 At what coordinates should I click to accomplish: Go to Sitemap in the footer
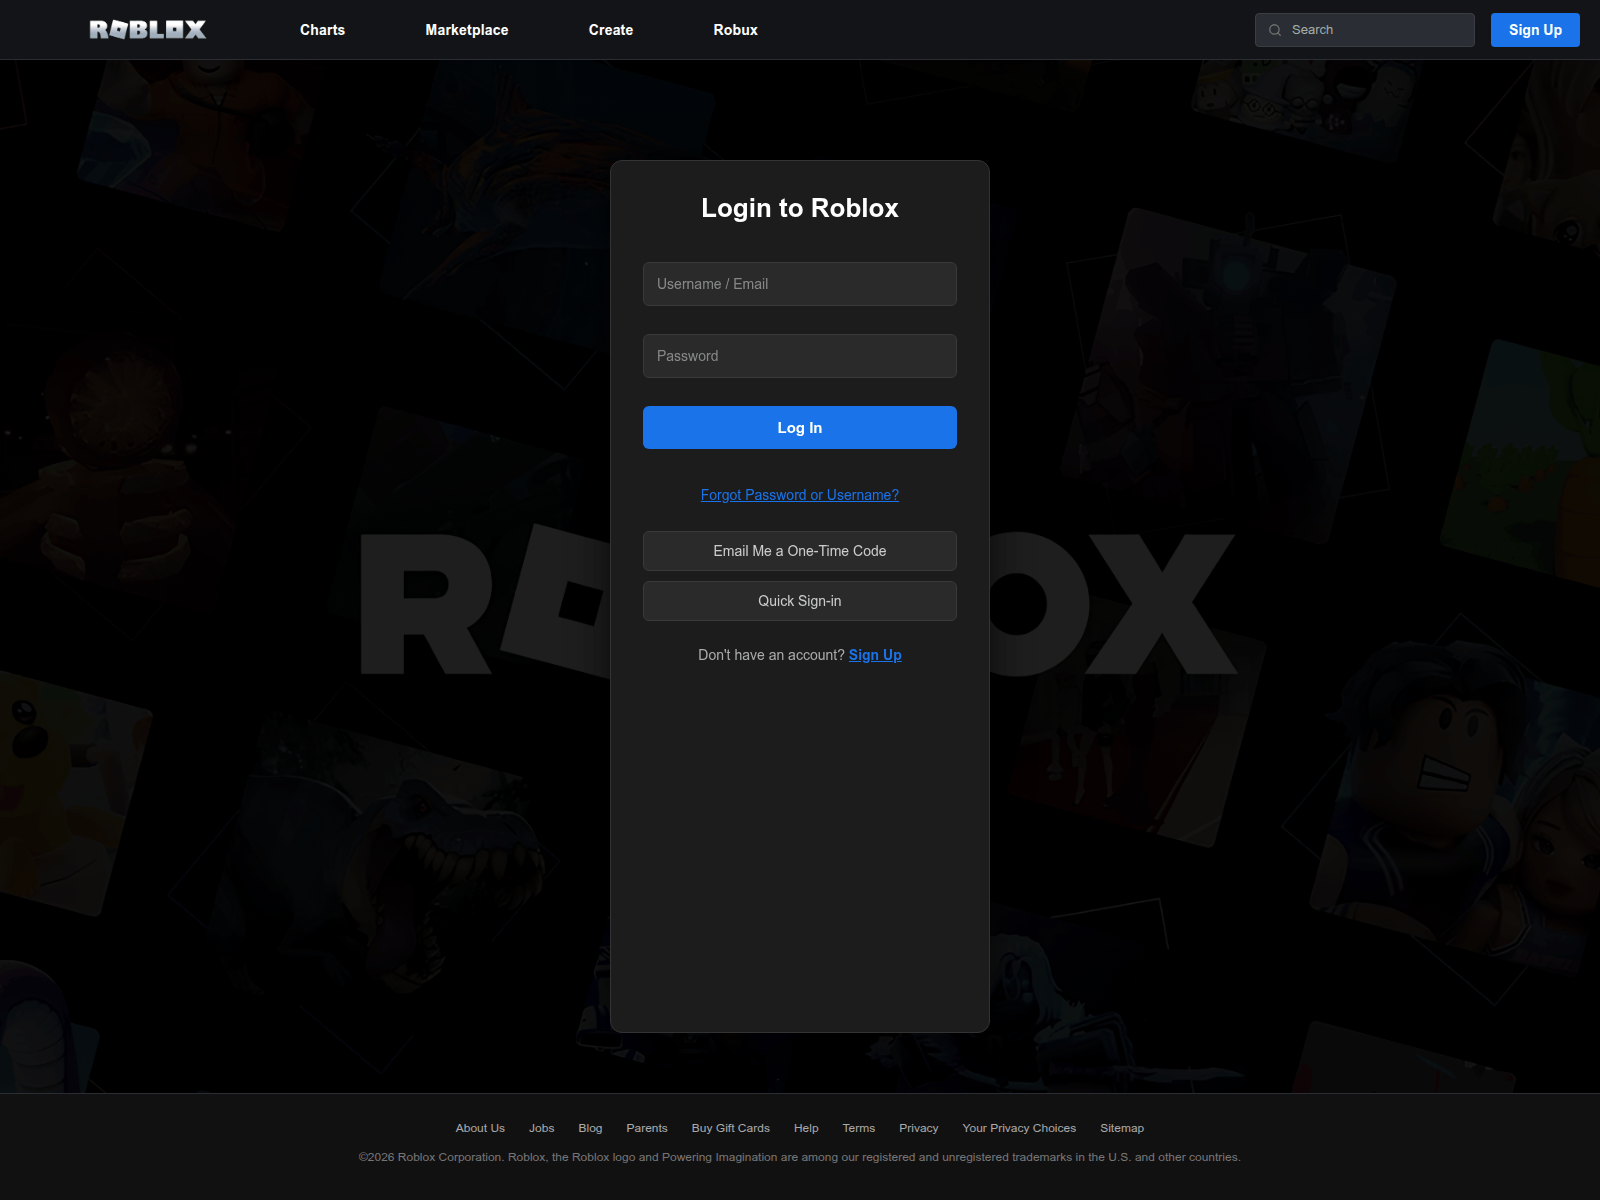coord(1122,1128)
